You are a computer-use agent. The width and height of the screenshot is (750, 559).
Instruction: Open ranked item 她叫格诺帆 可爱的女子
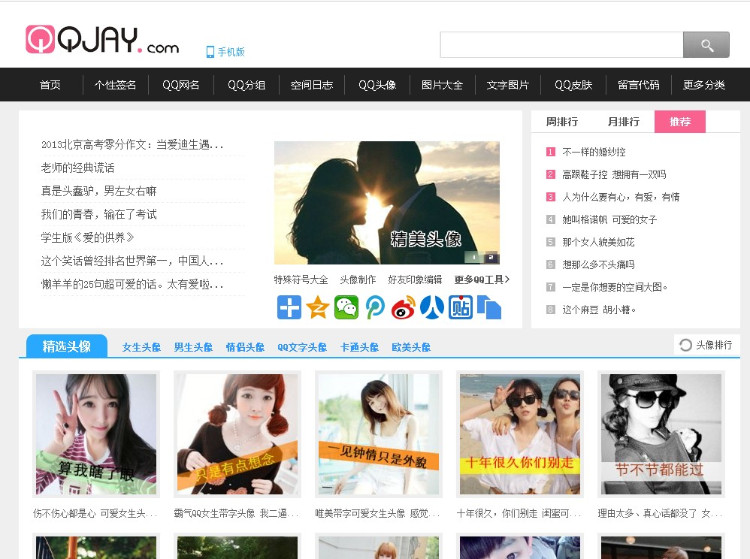[x=609, y=219]
